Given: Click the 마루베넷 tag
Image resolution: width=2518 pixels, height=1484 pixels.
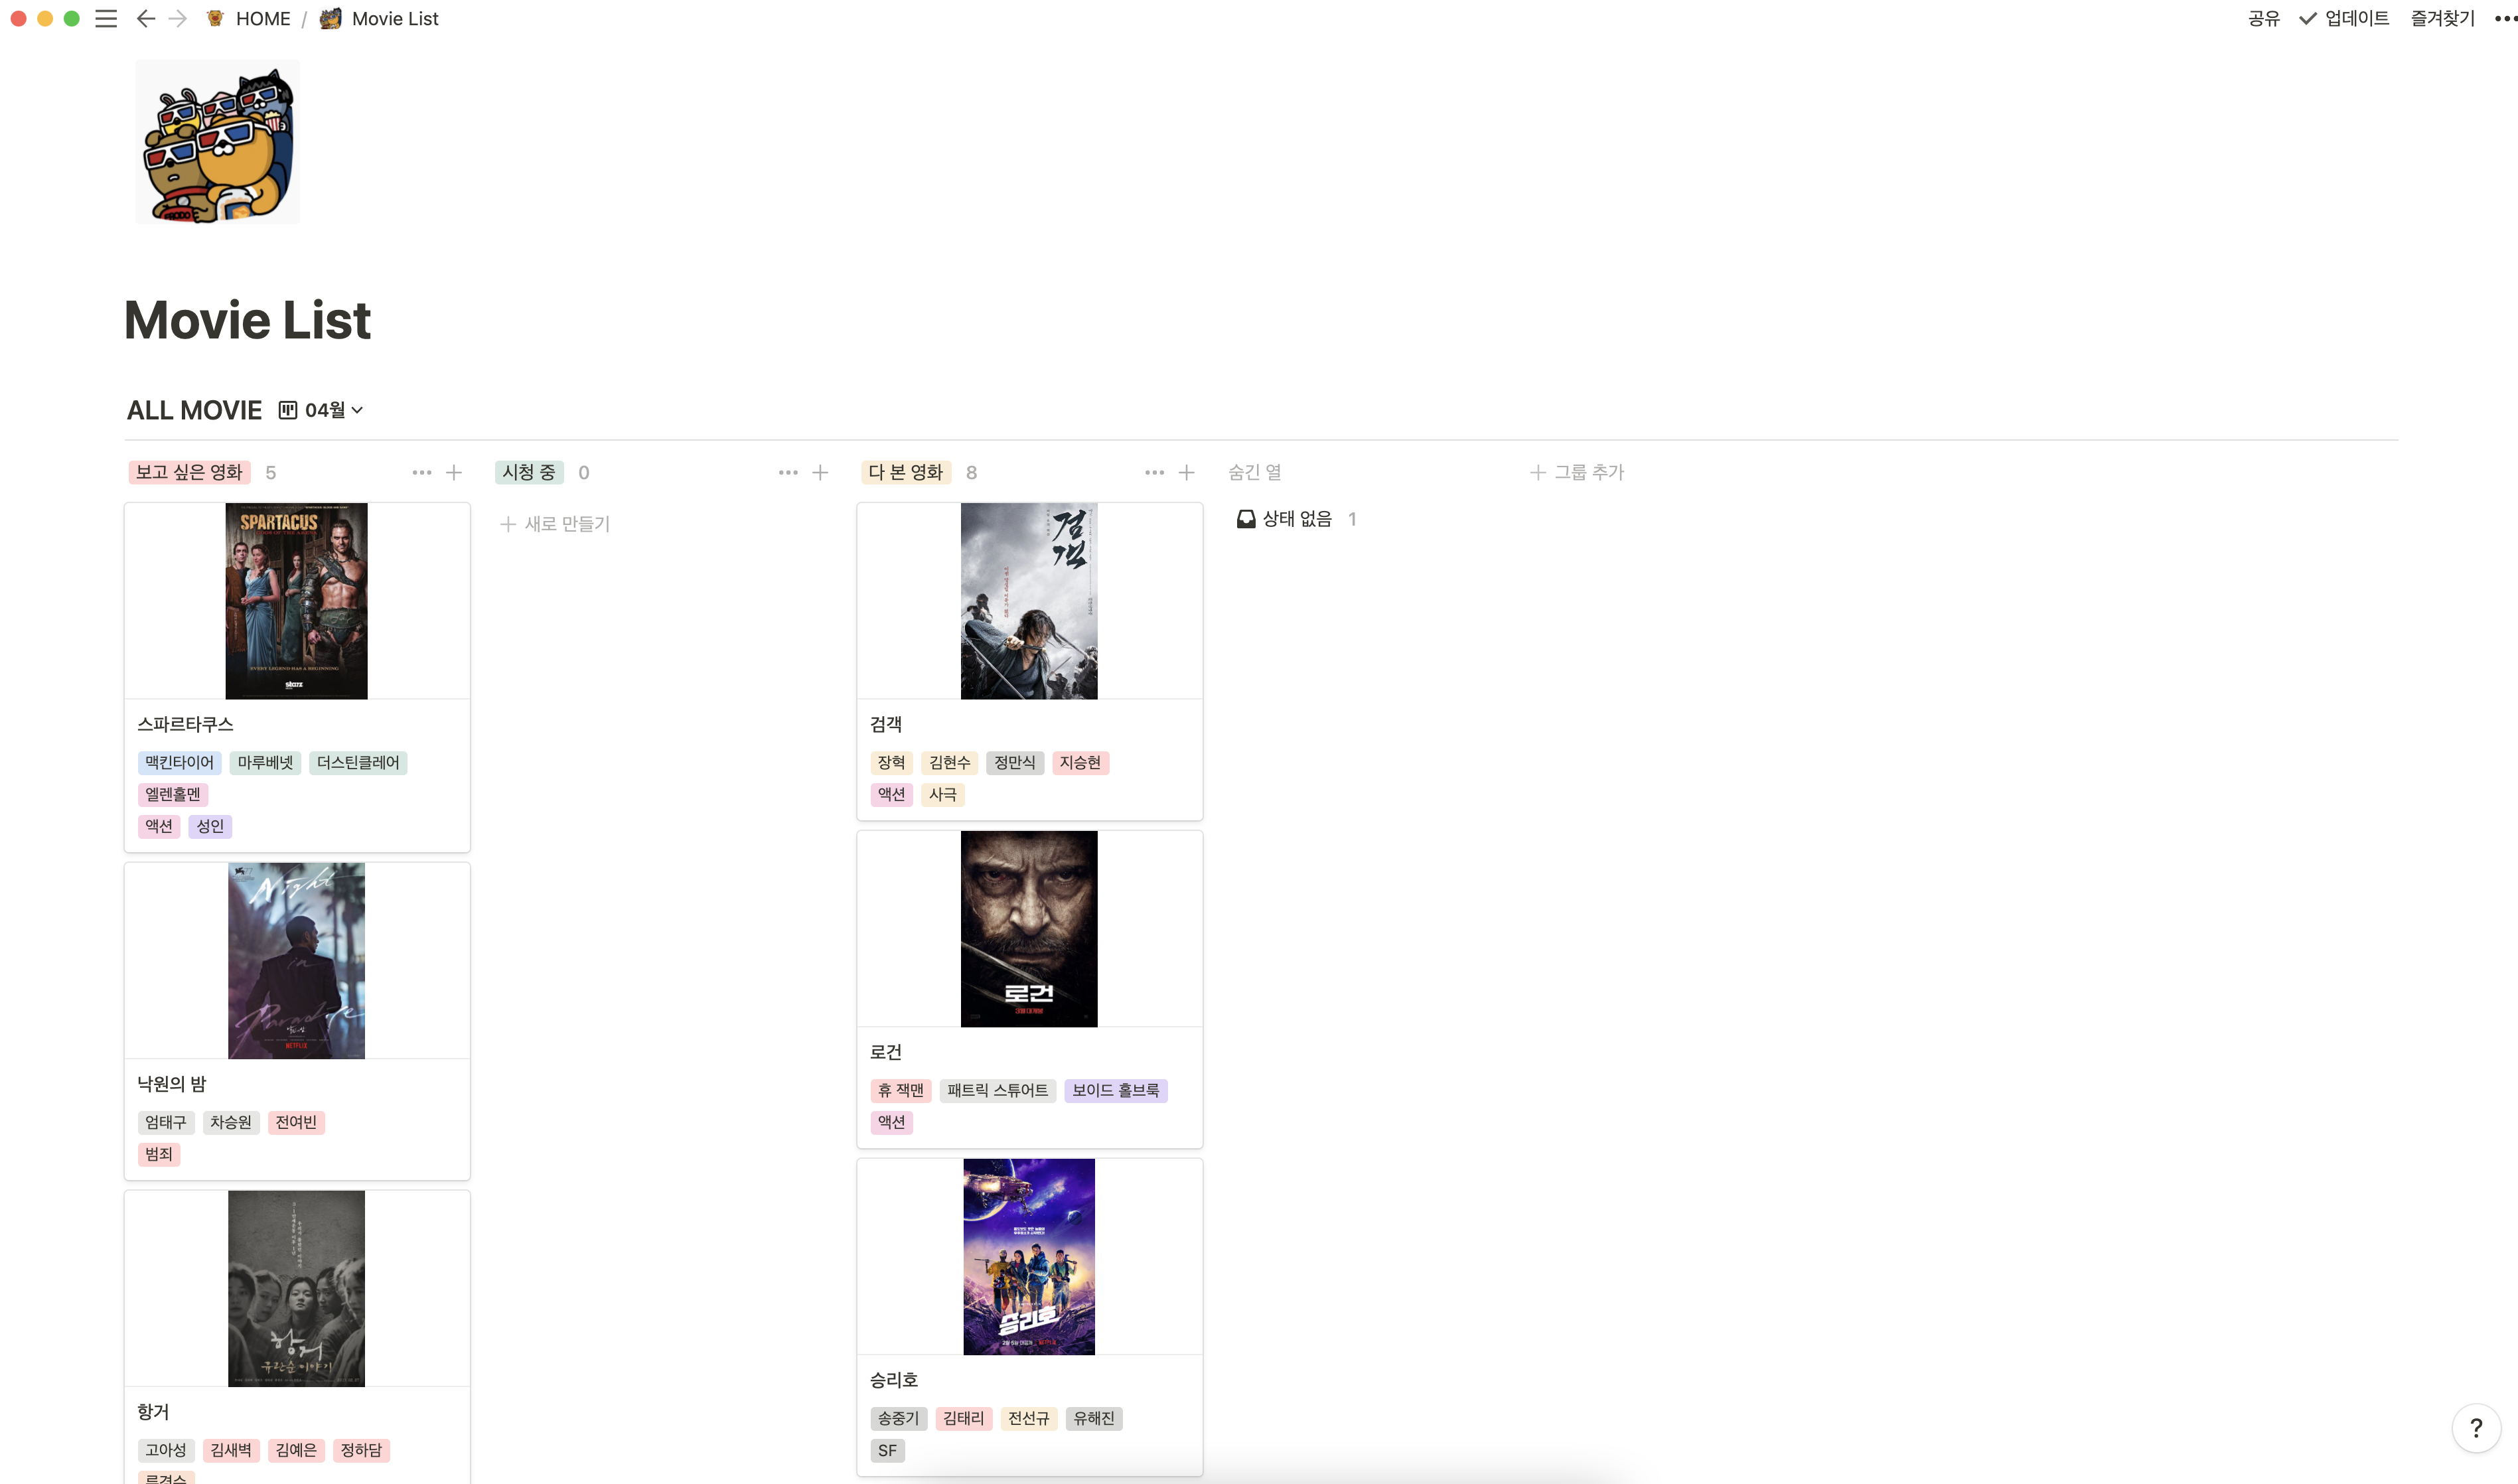Looking at the screenshot, I should click(x=265, y=763).
